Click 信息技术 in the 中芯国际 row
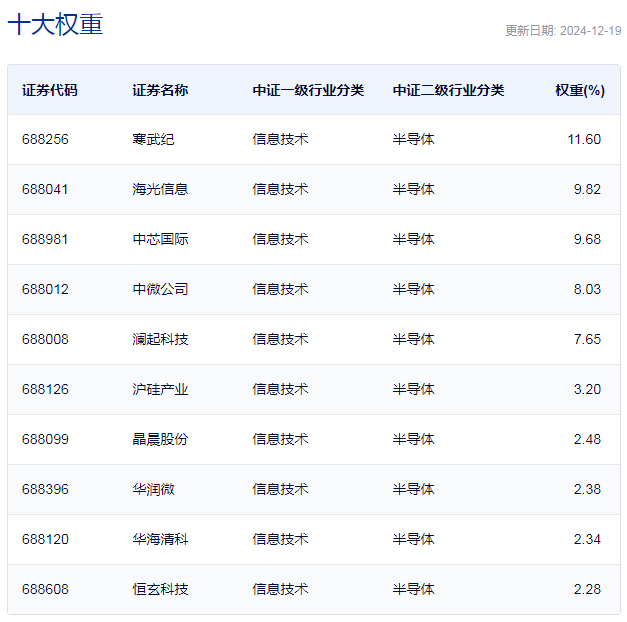Image resolution: width=627 pixels, height=622 pixels. tap(280, 239)
